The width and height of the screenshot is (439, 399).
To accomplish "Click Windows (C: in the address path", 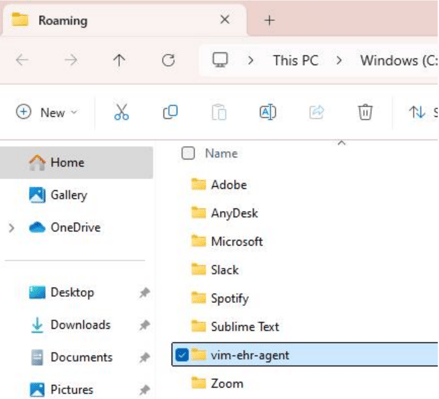I will click(399, 61).
